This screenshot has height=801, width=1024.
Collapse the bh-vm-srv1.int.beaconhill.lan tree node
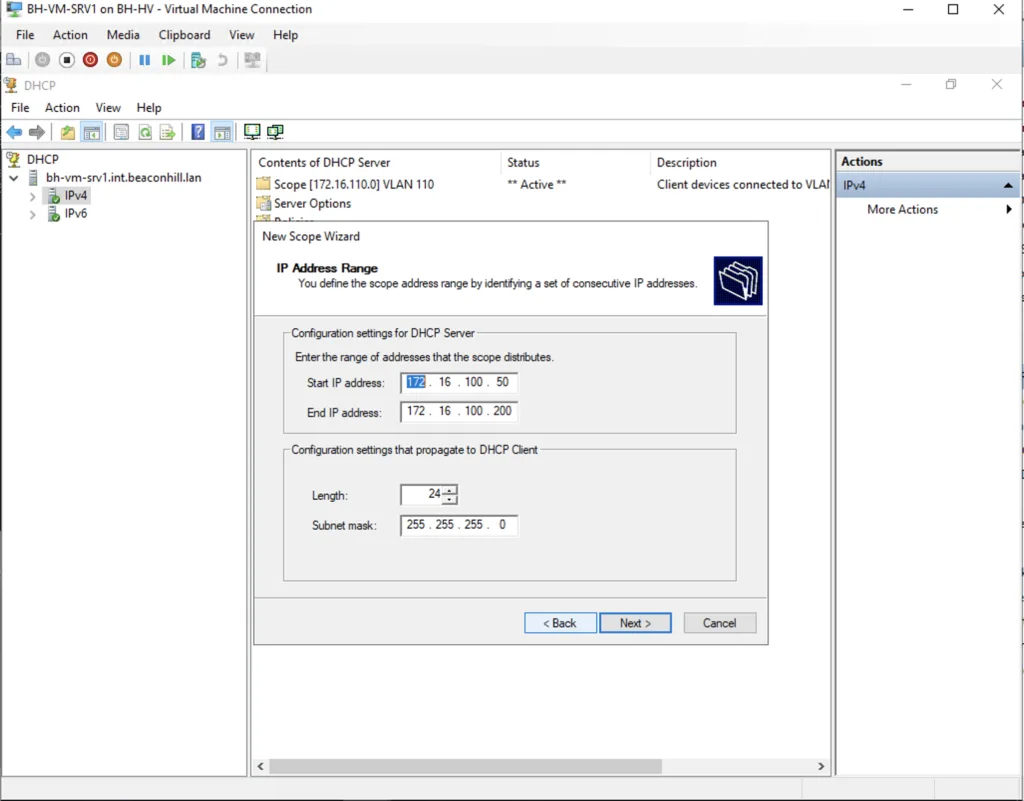point(14,178)
